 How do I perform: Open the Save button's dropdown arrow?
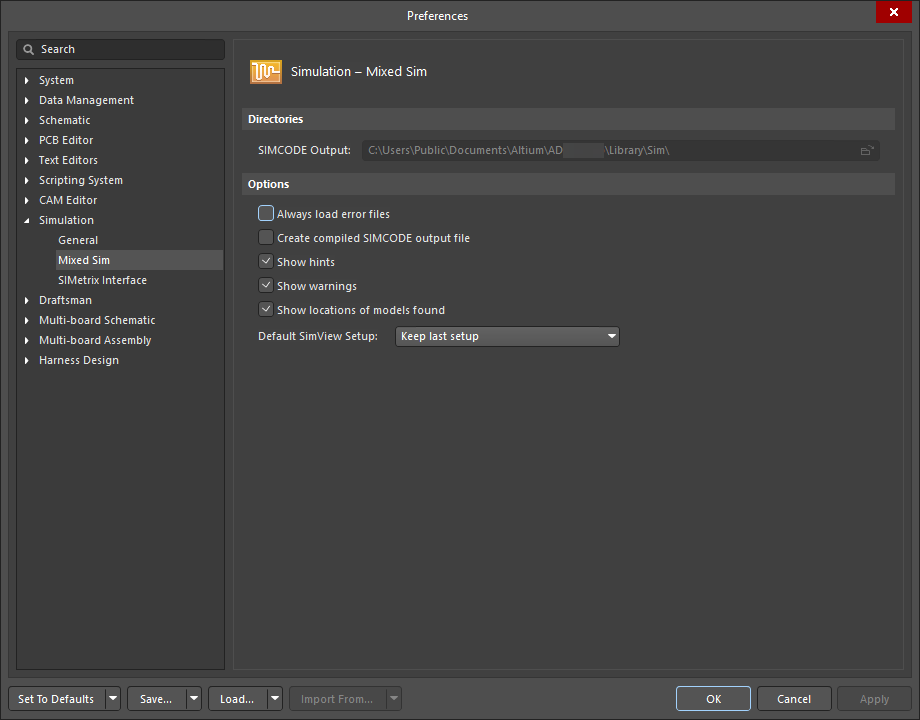point(192,698)
